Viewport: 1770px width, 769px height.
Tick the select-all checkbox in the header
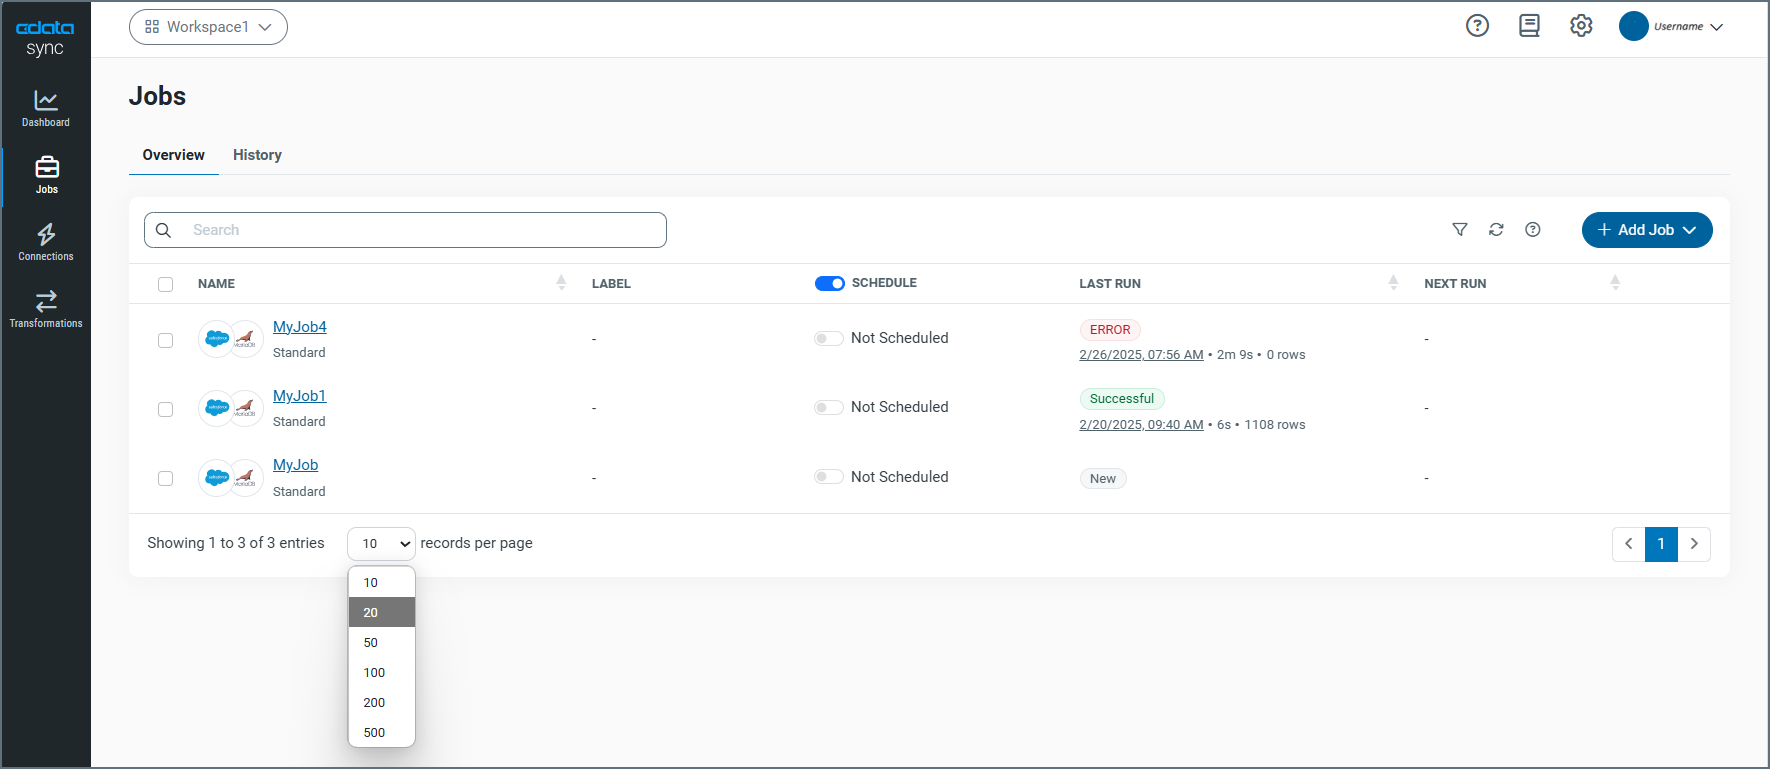pyautogui.click(x=166, y=285)
